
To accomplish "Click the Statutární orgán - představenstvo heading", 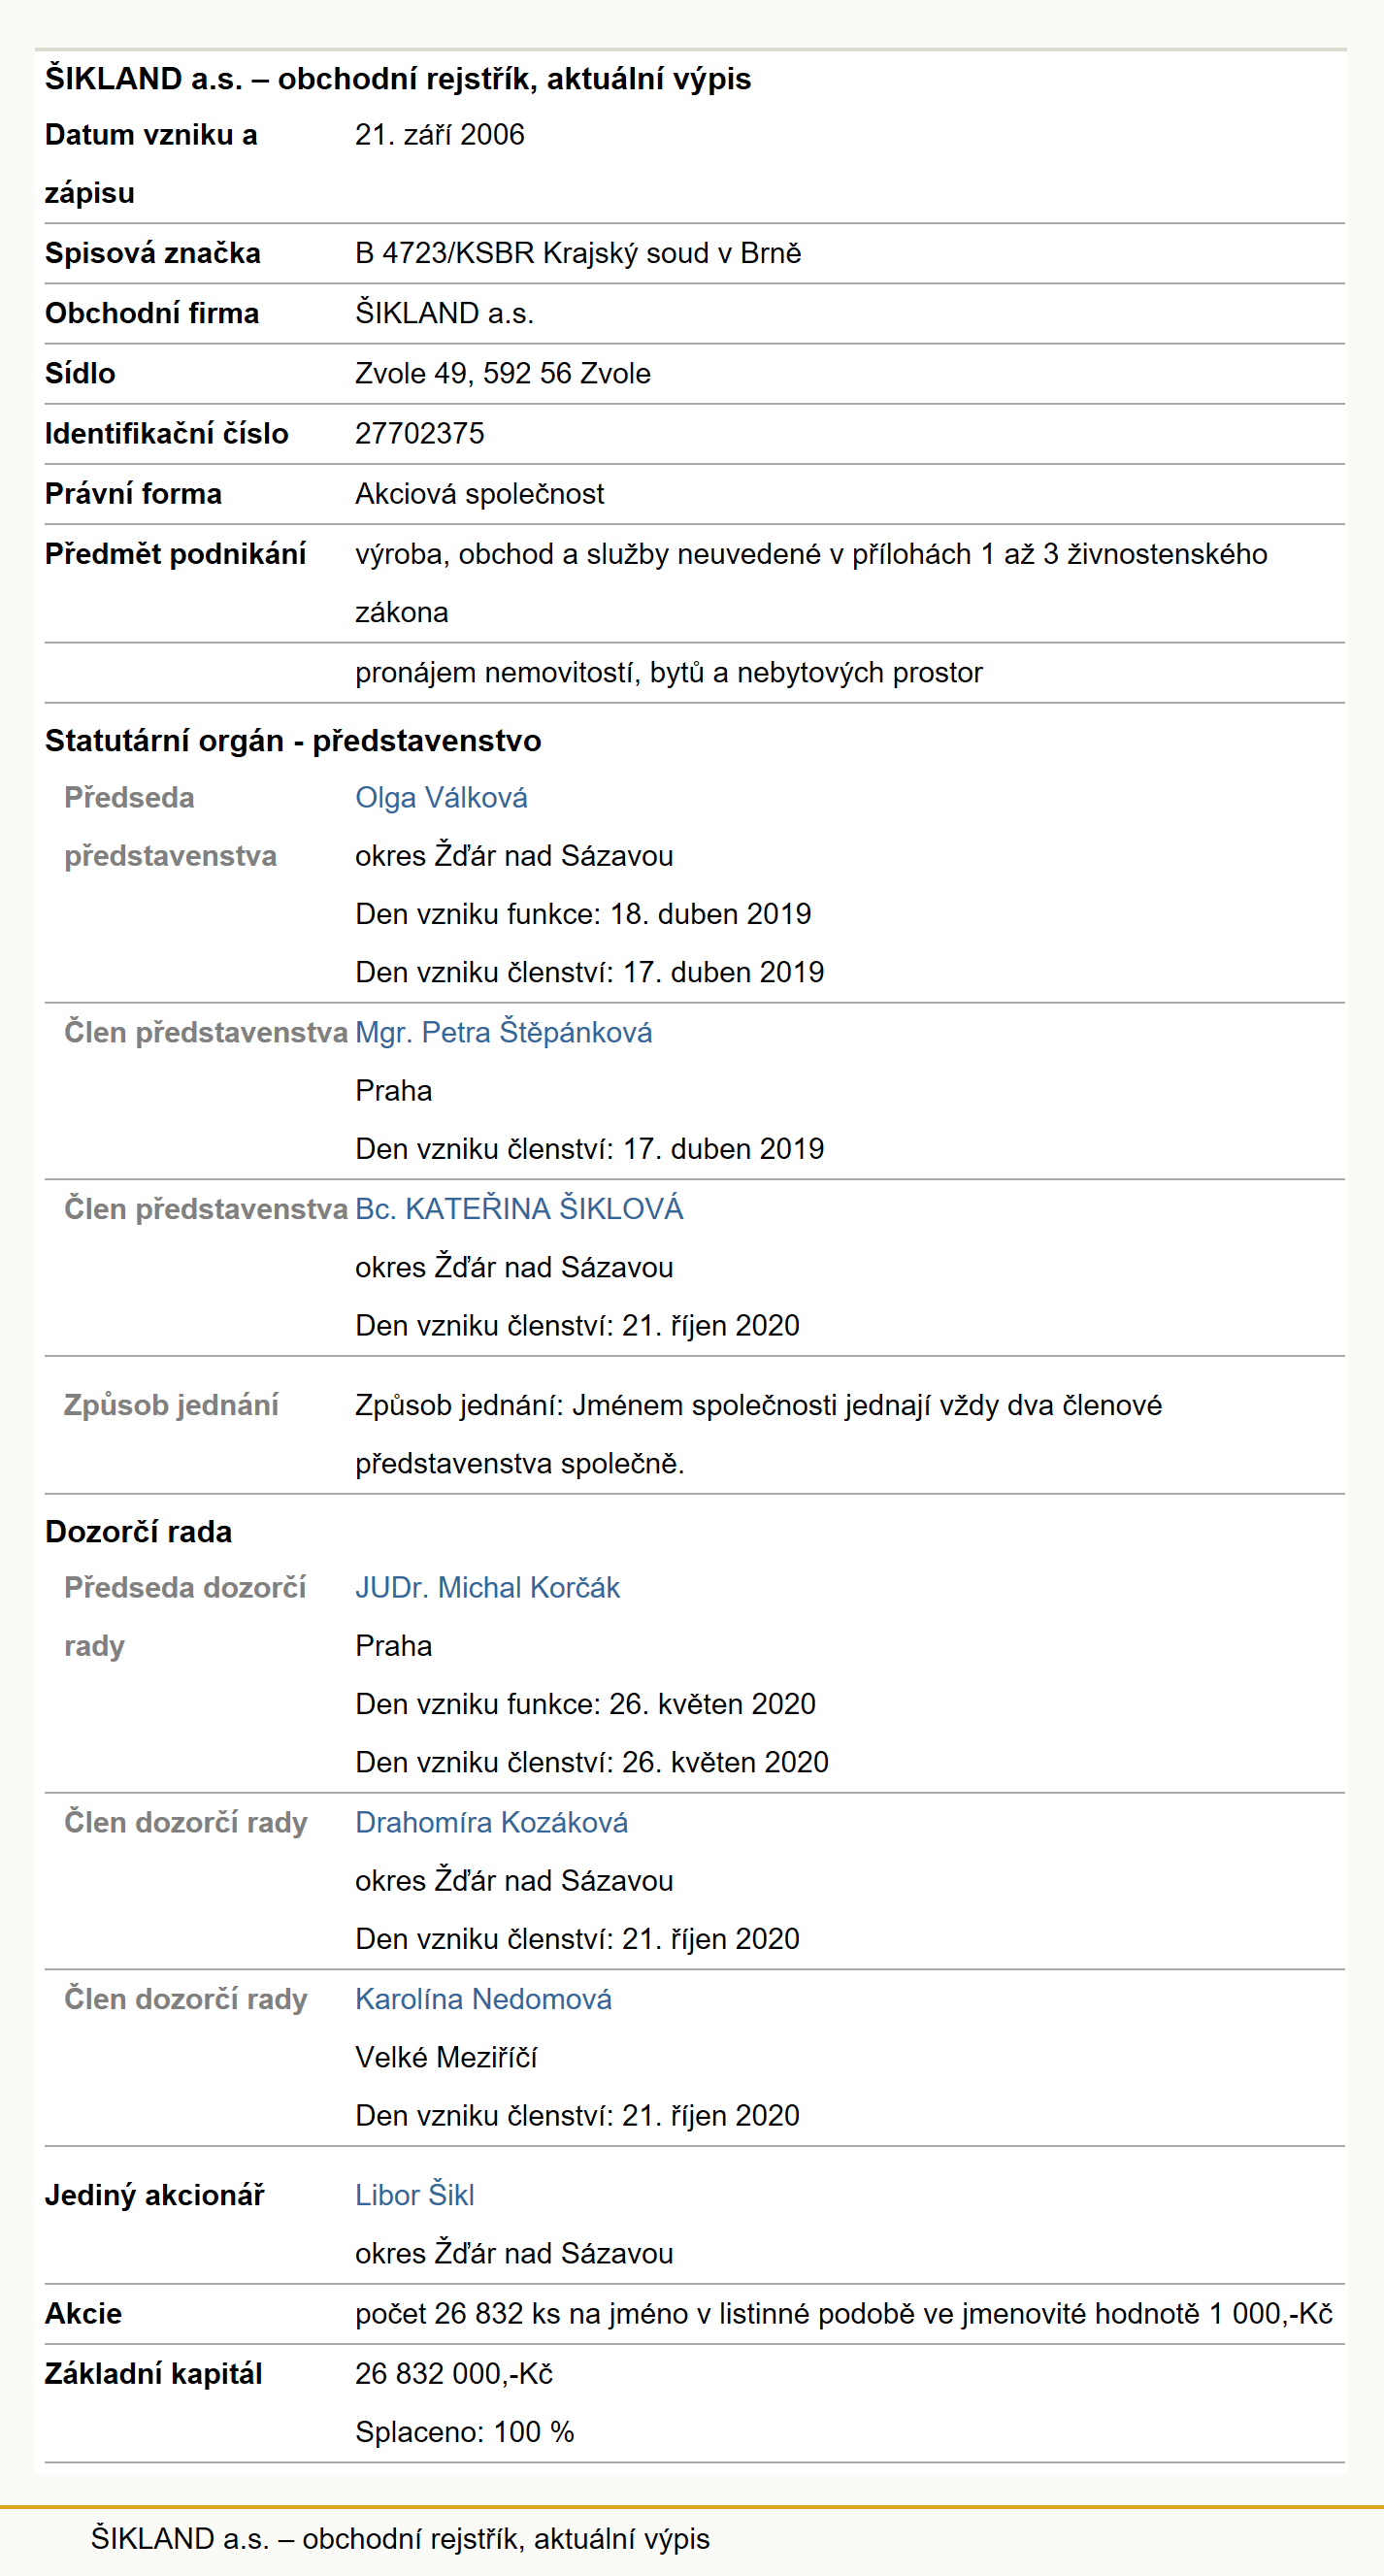I will pyautogui.click(x=293, y=740).
